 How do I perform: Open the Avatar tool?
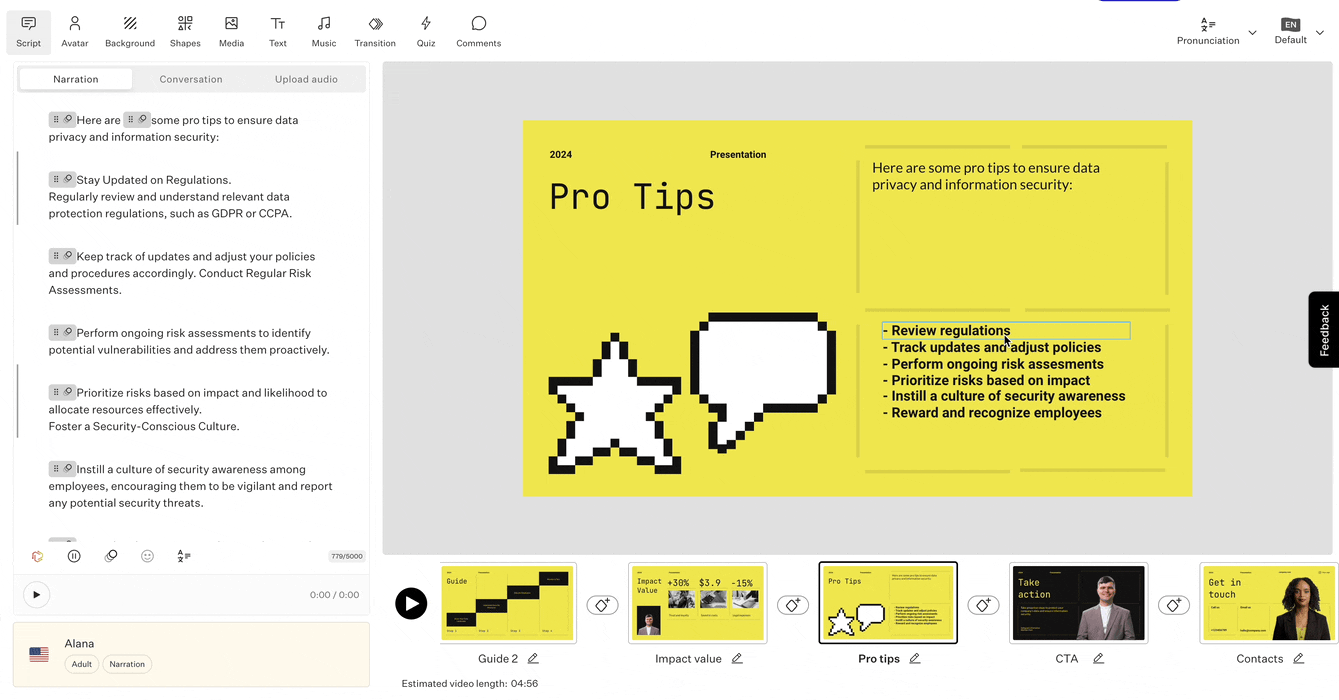click(74, 31)
